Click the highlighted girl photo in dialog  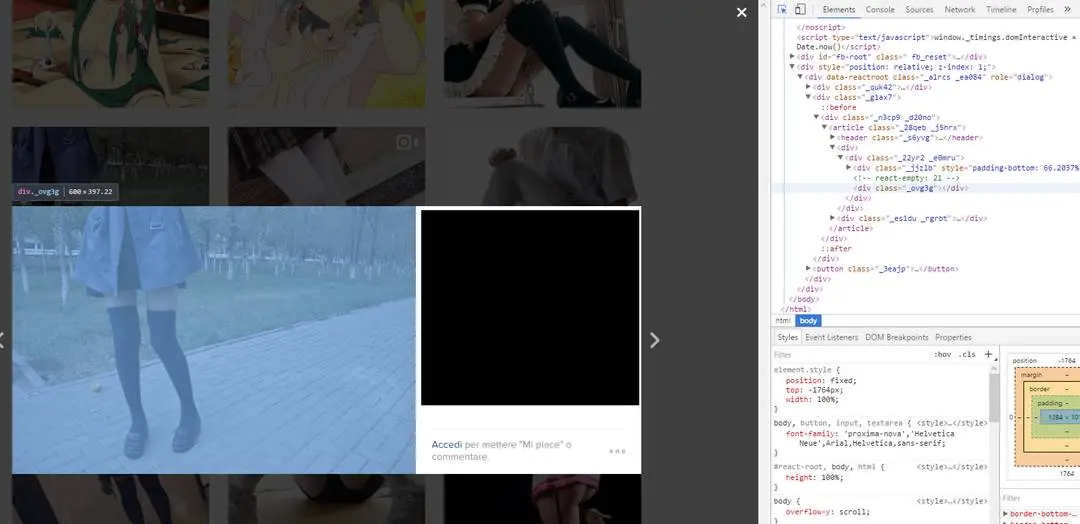[214, 340]
